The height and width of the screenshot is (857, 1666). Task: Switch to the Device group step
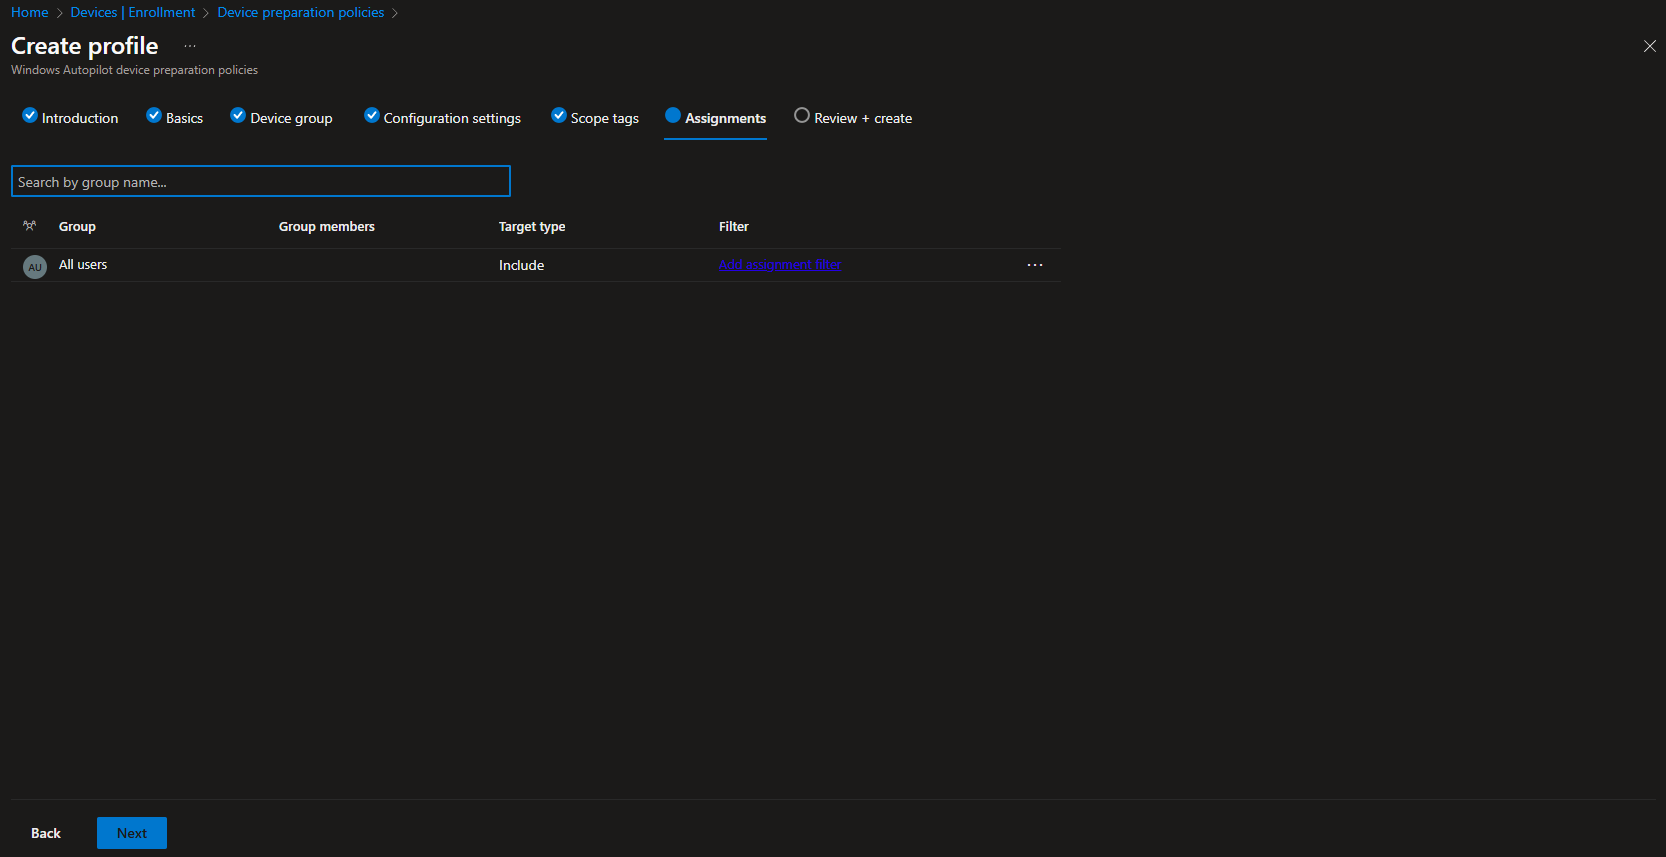(281, 117)
